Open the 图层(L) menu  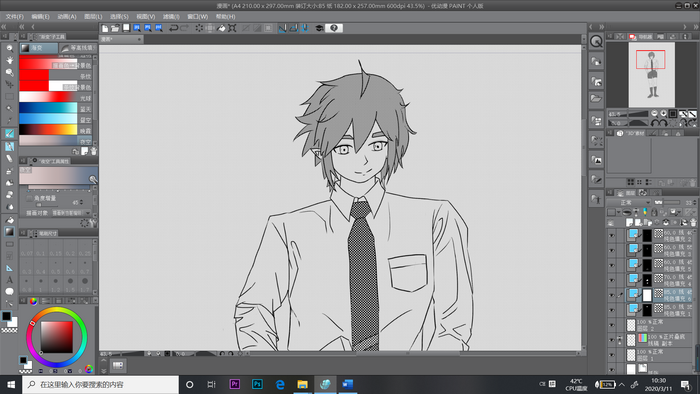click(93, 17)
